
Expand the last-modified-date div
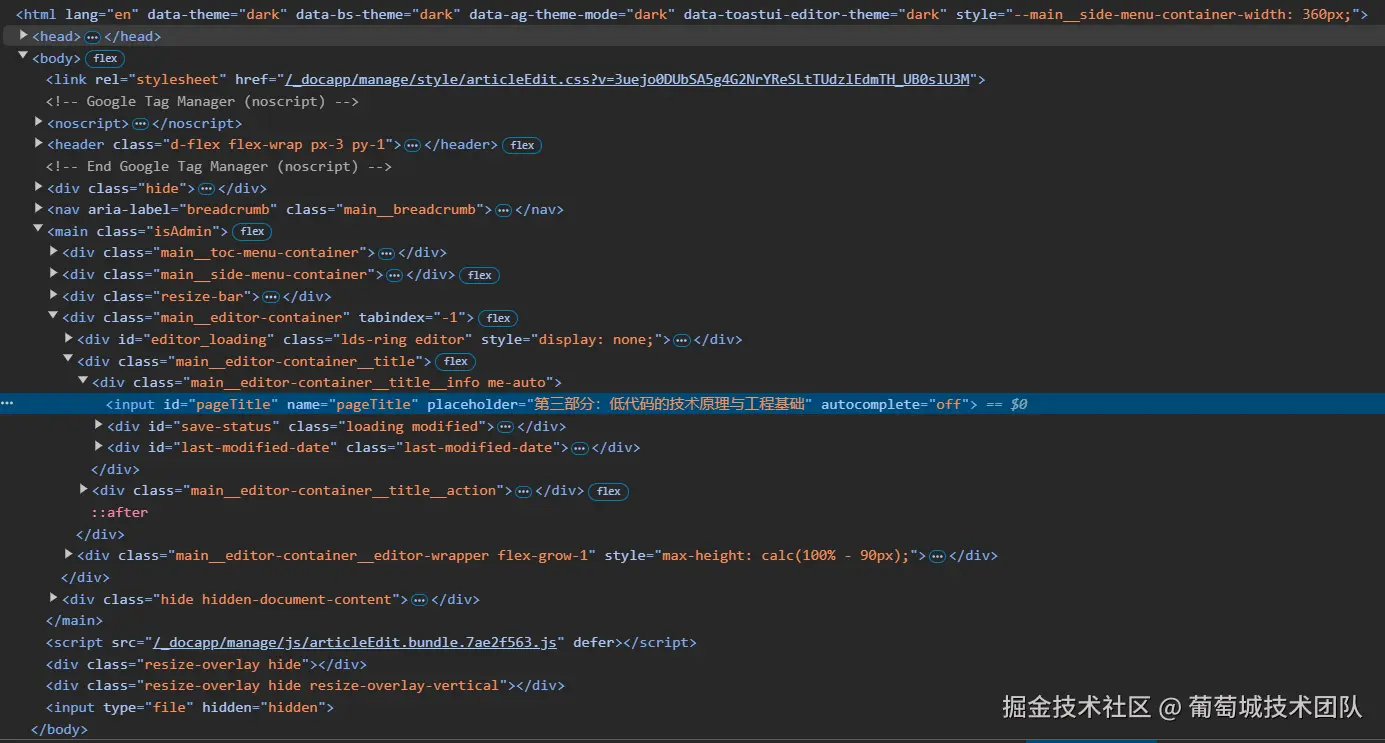pos(98,447)
